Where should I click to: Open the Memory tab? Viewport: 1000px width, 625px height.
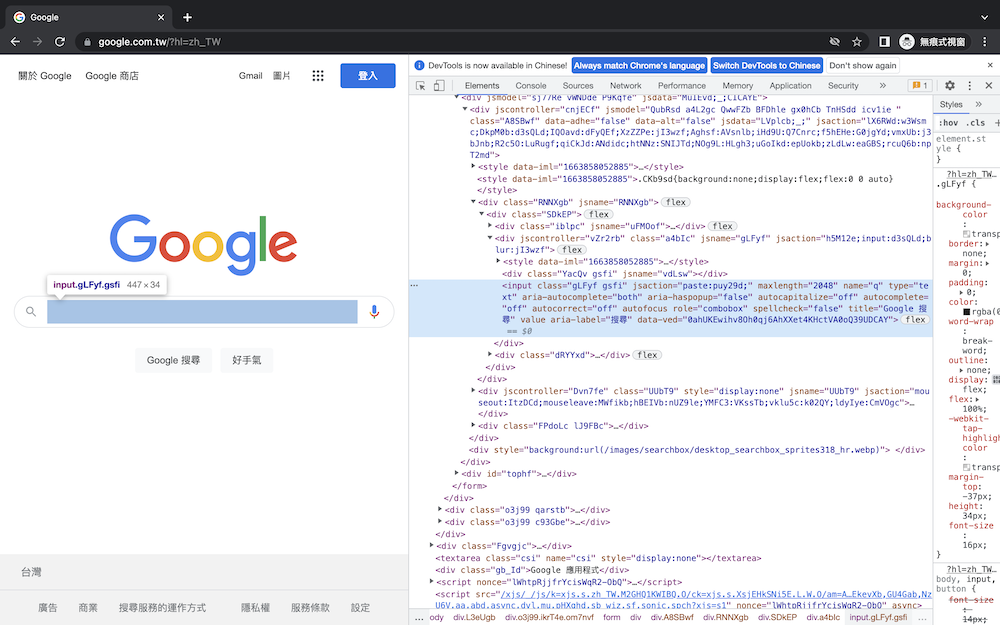738,85
